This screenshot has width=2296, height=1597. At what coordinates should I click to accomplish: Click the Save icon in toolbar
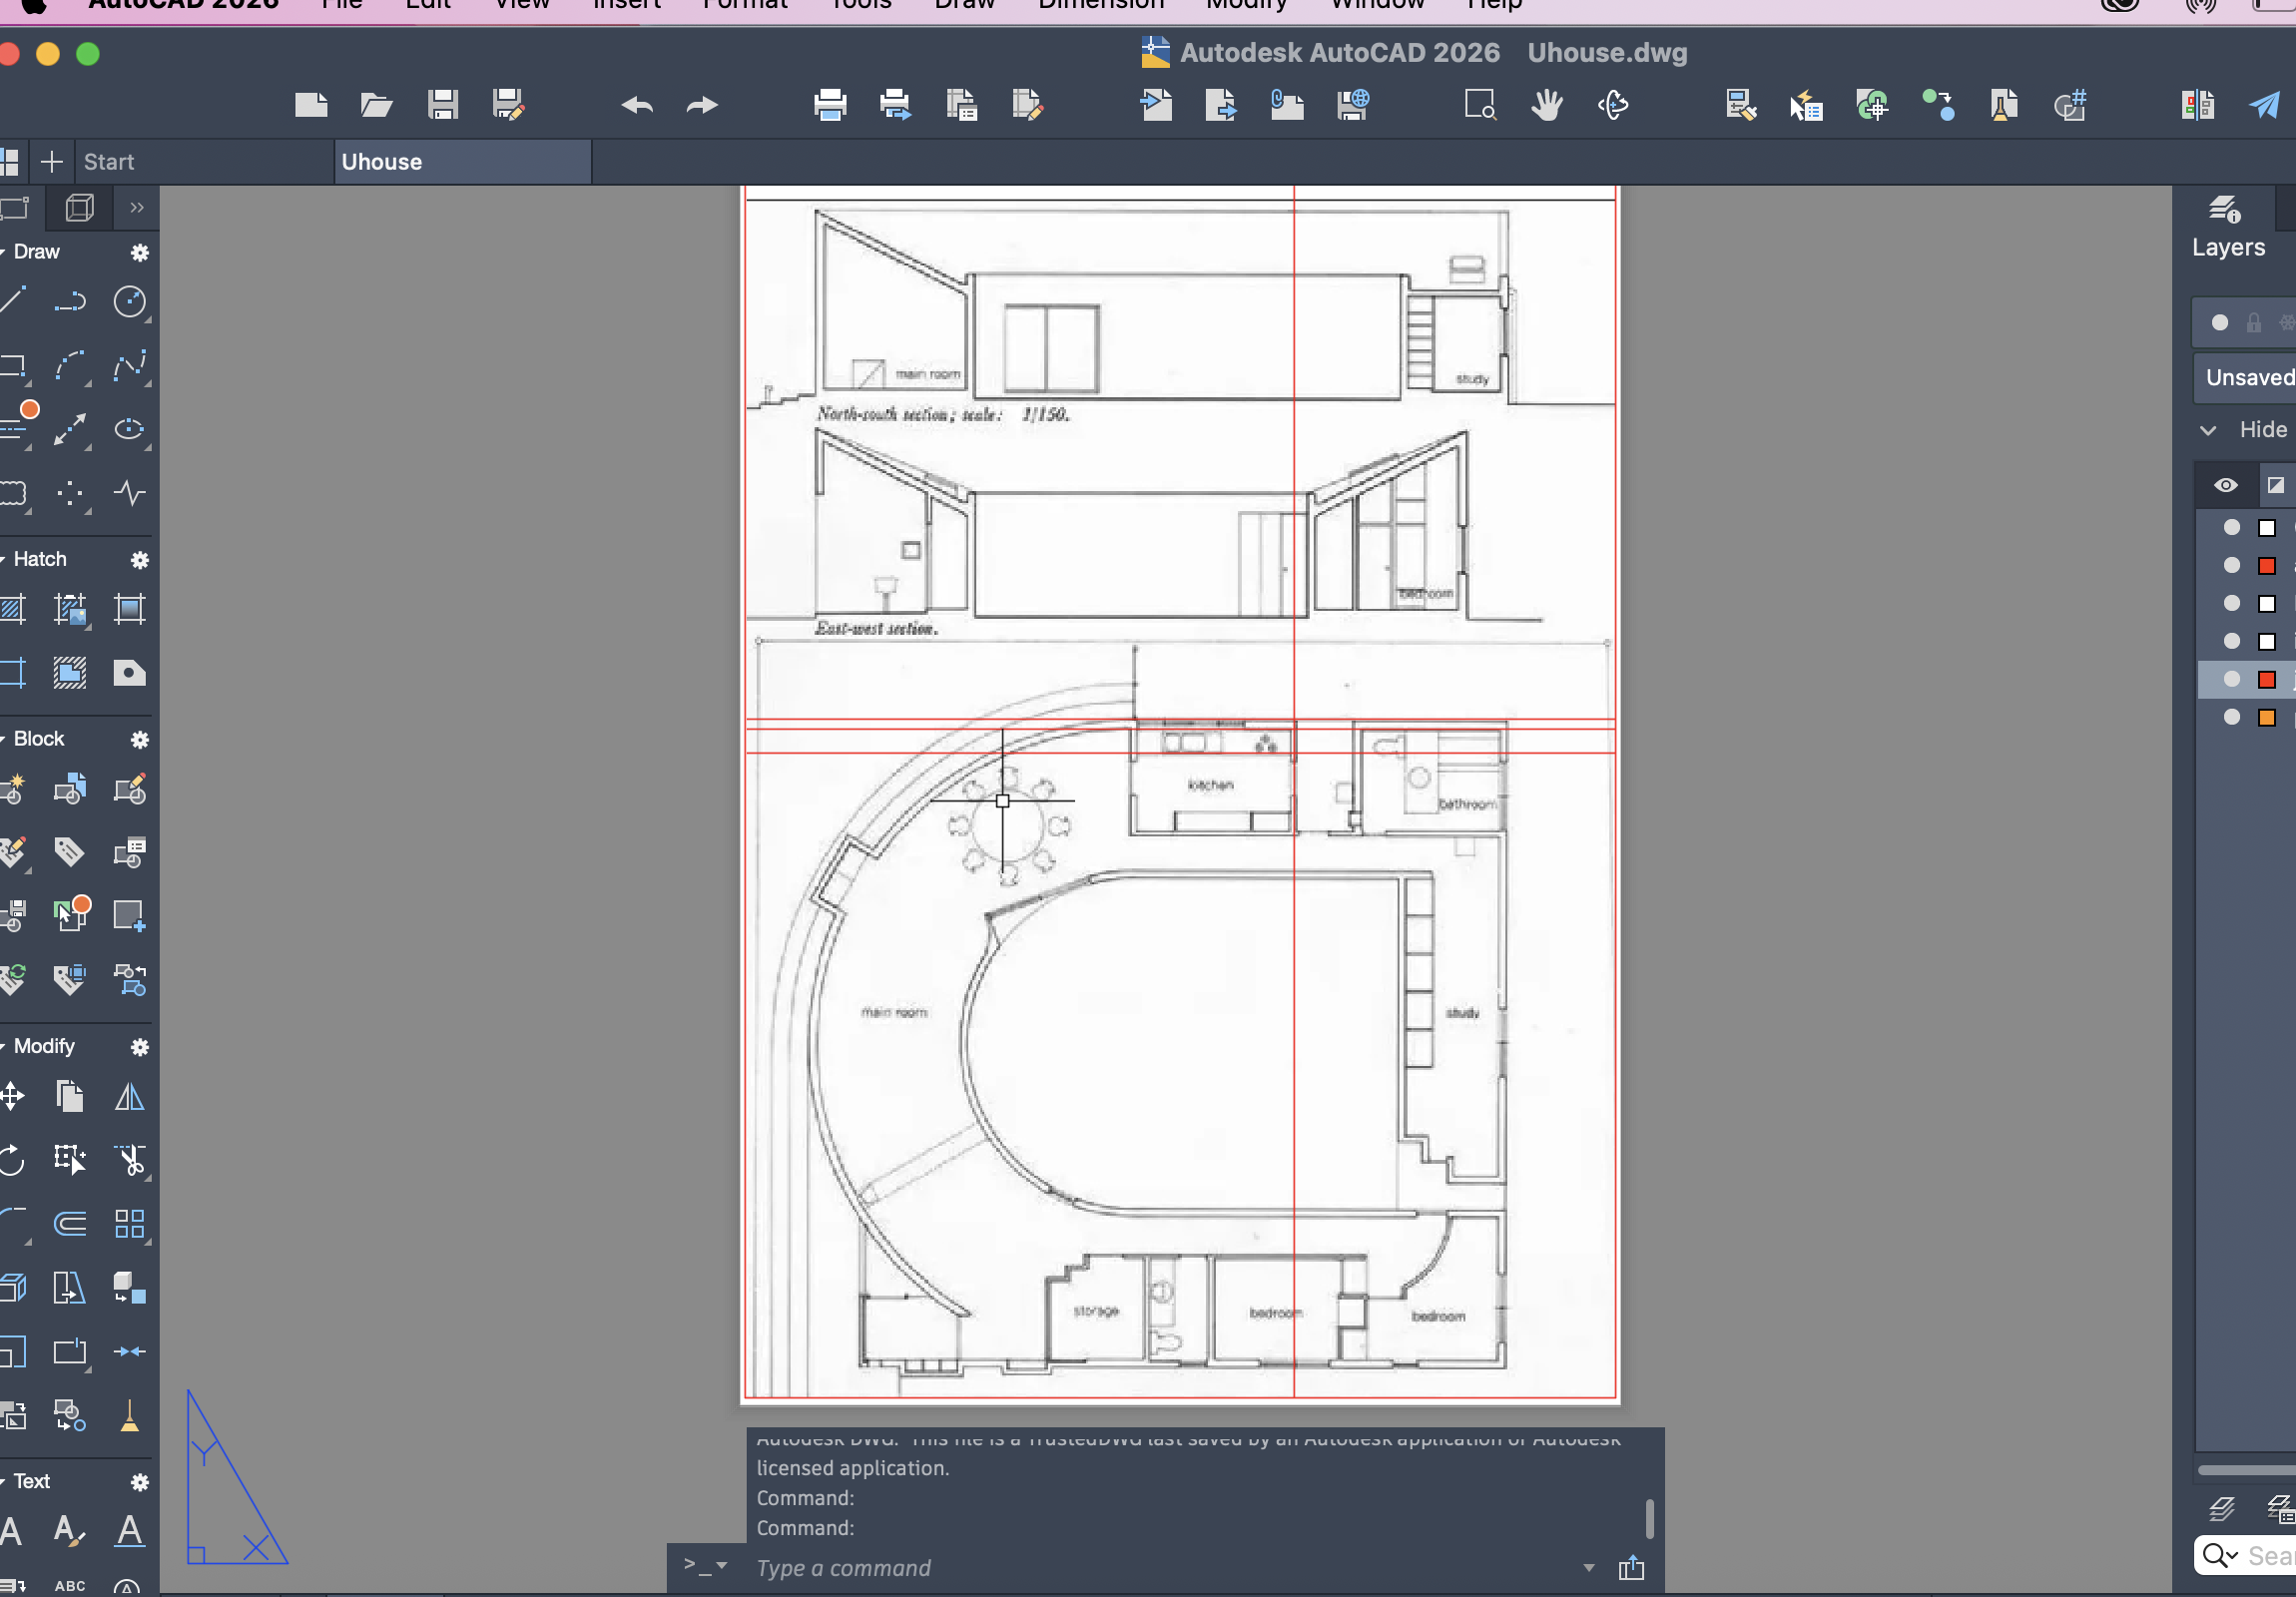point(442,105)
